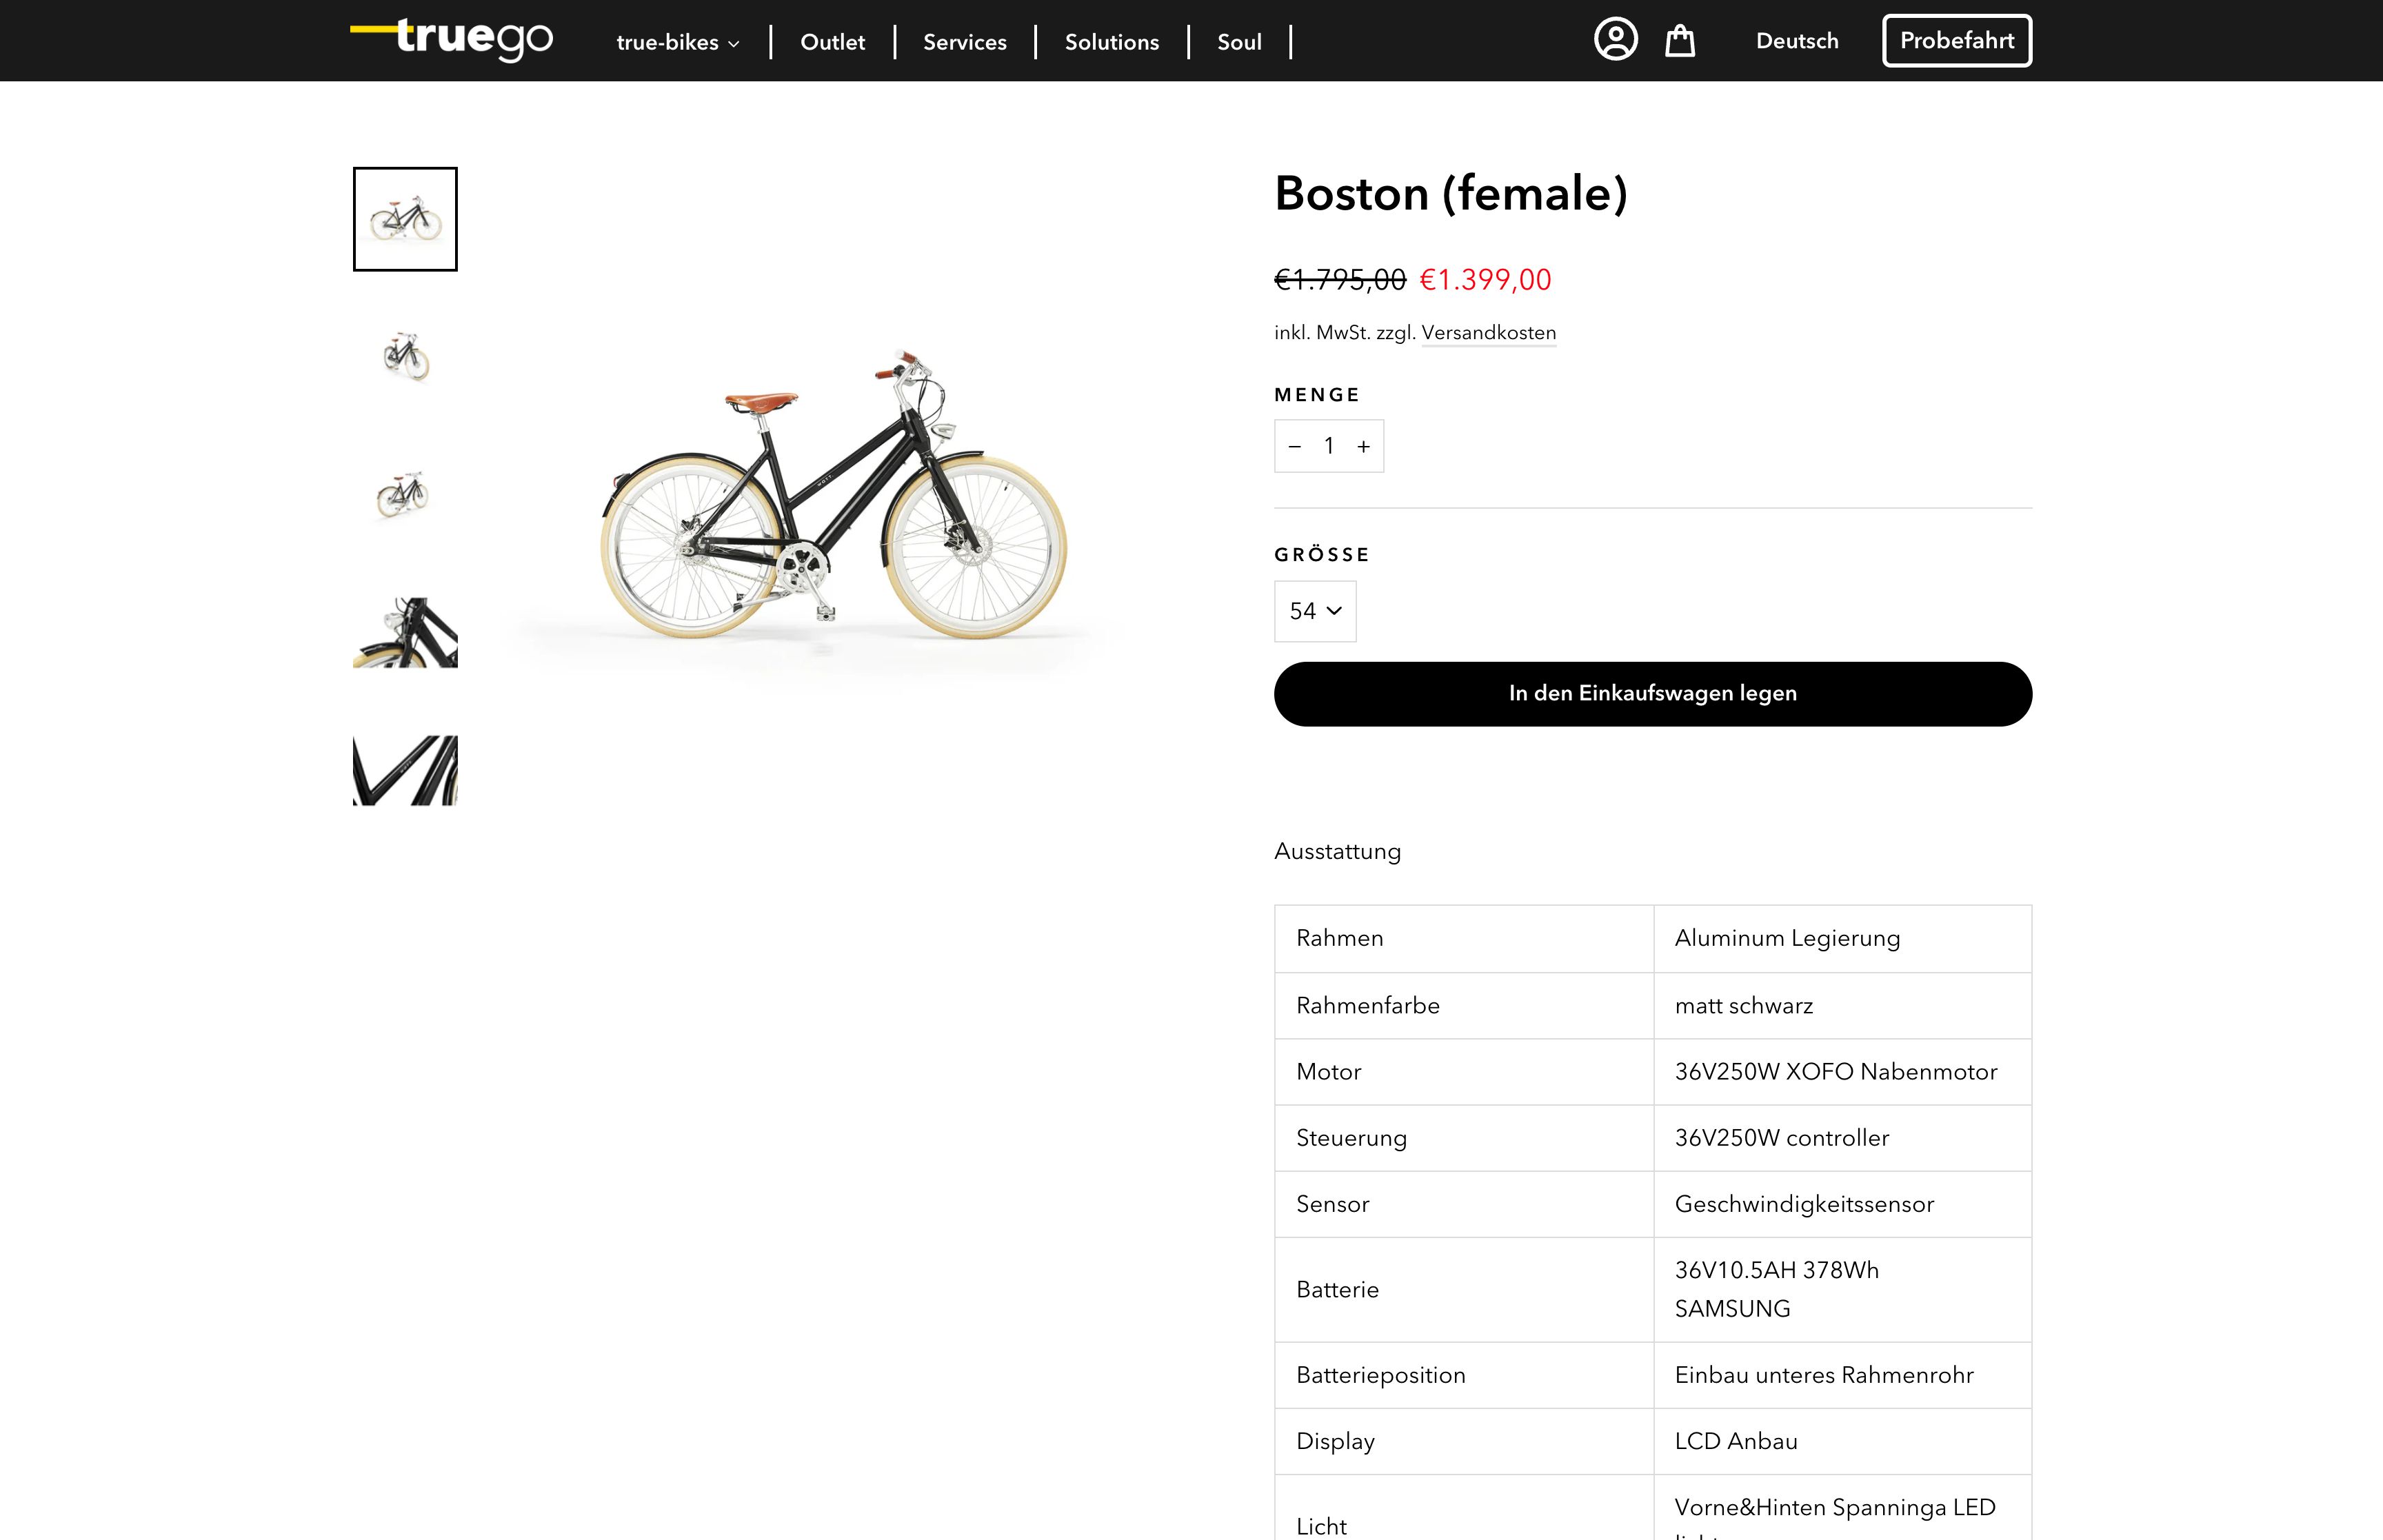Open the Soul menu item
The height and width of the screenshot is (1540, 2383).
[x=1239, y=42]
